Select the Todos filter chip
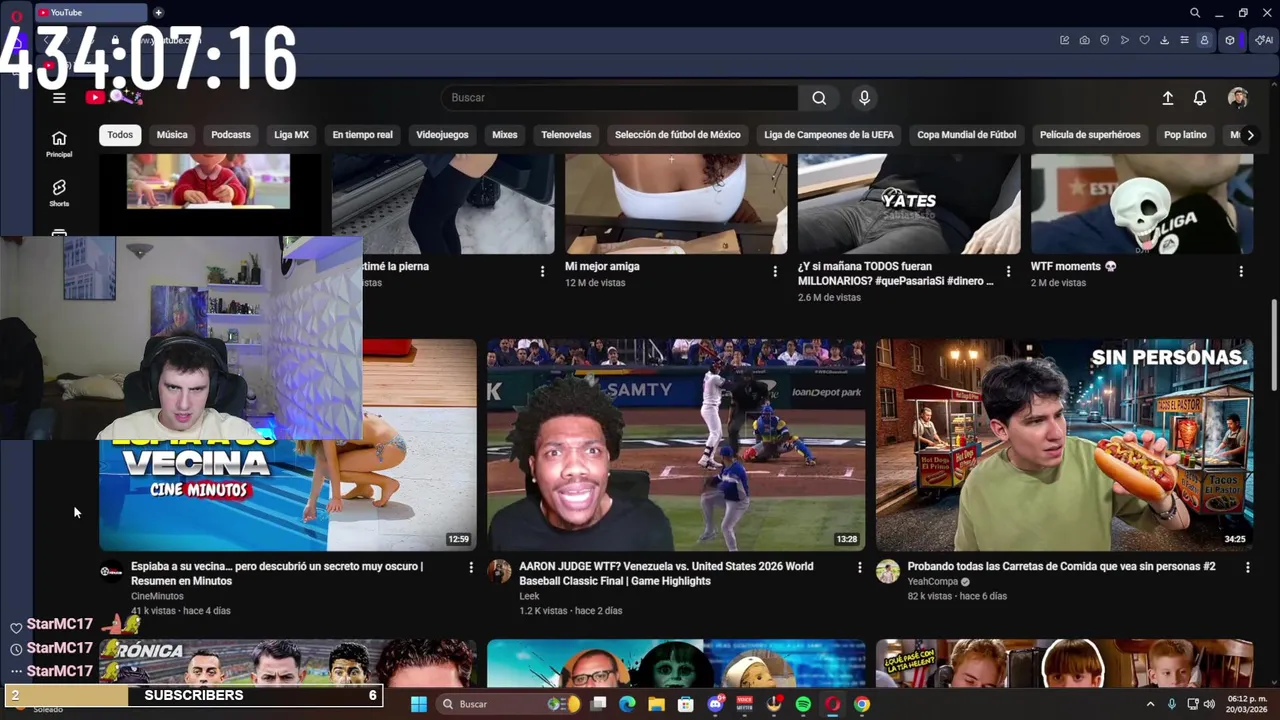Viewport: 1280px width, 720px height. point(120,135)
